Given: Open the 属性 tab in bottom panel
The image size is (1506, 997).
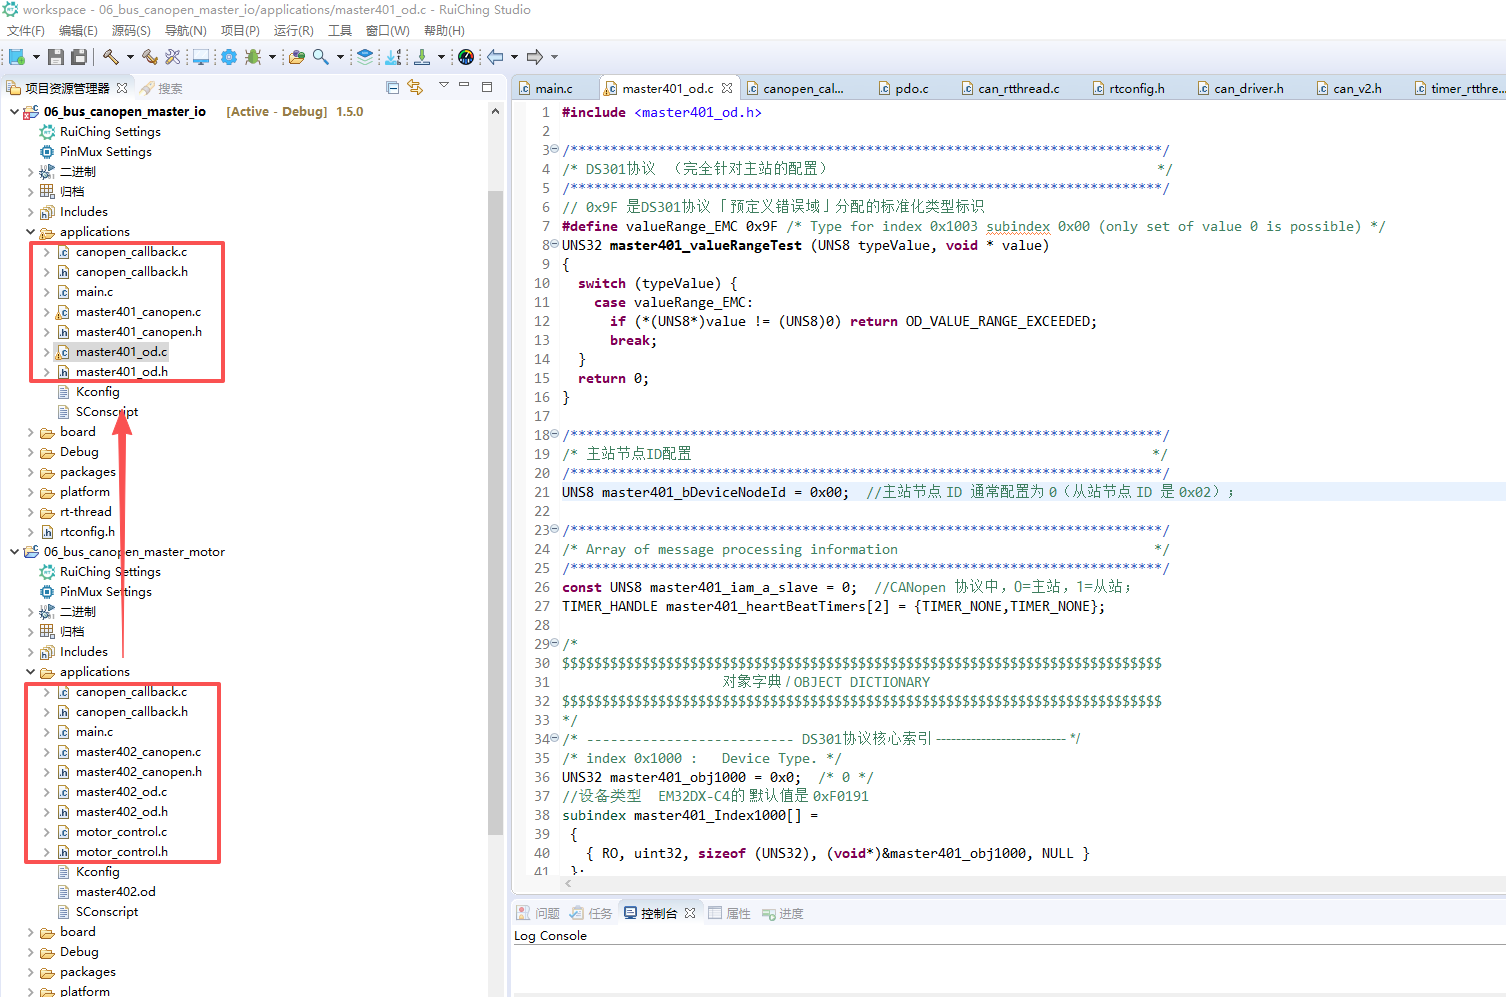Looking at the screenshot, I should [x=729, y=913].
